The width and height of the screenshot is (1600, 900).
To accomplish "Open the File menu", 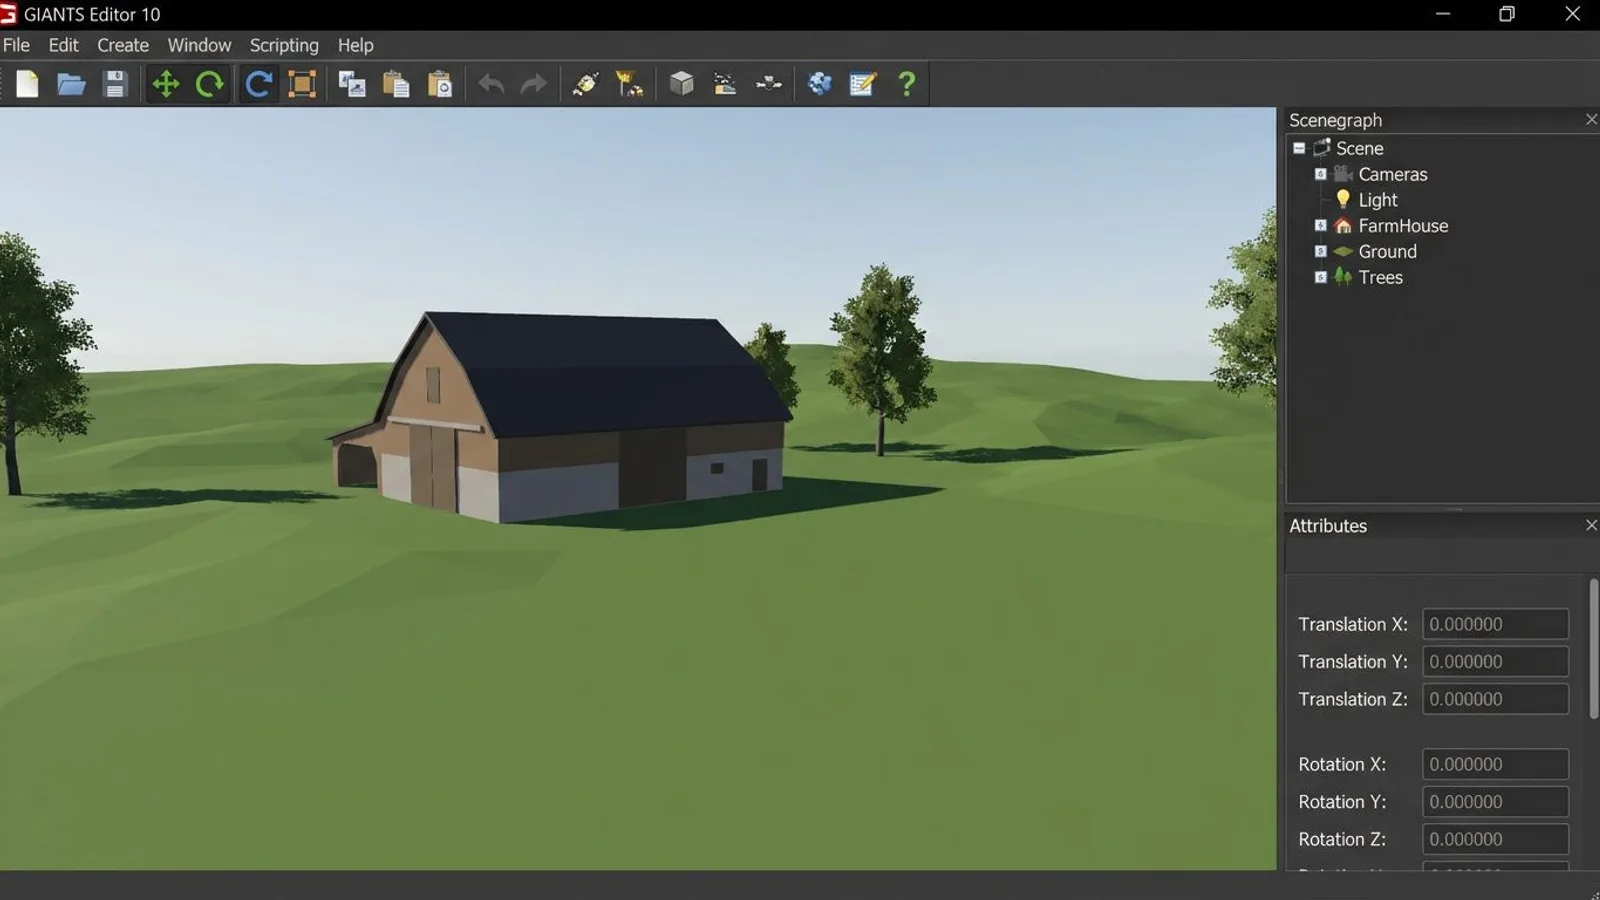I will [16, 45].
